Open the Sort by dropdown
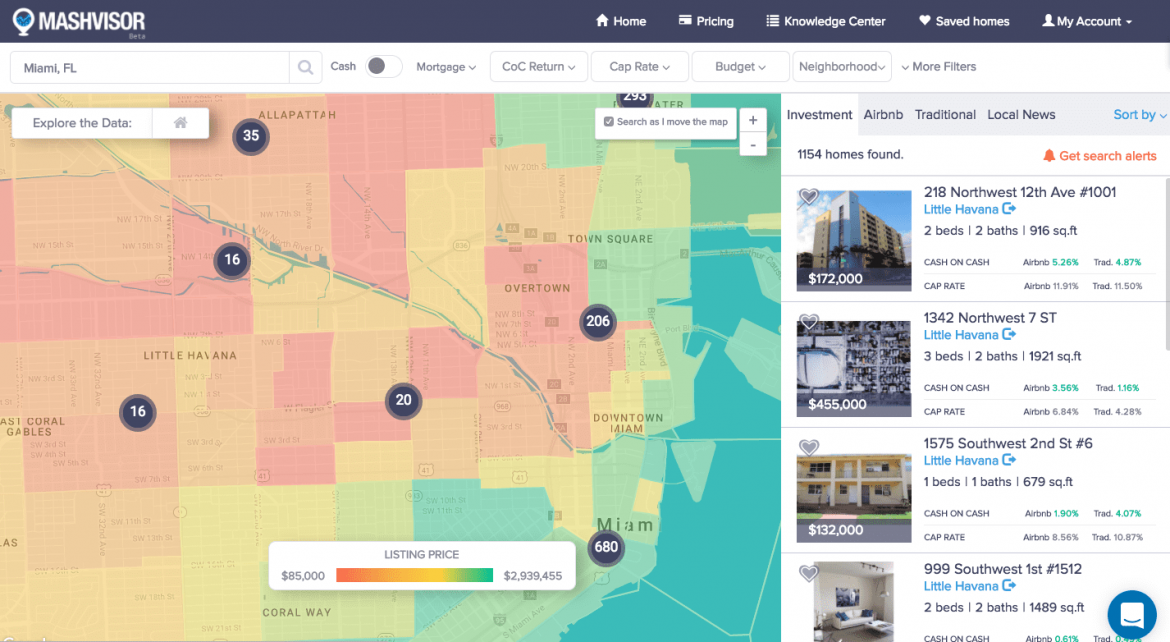 point(1139,114)
